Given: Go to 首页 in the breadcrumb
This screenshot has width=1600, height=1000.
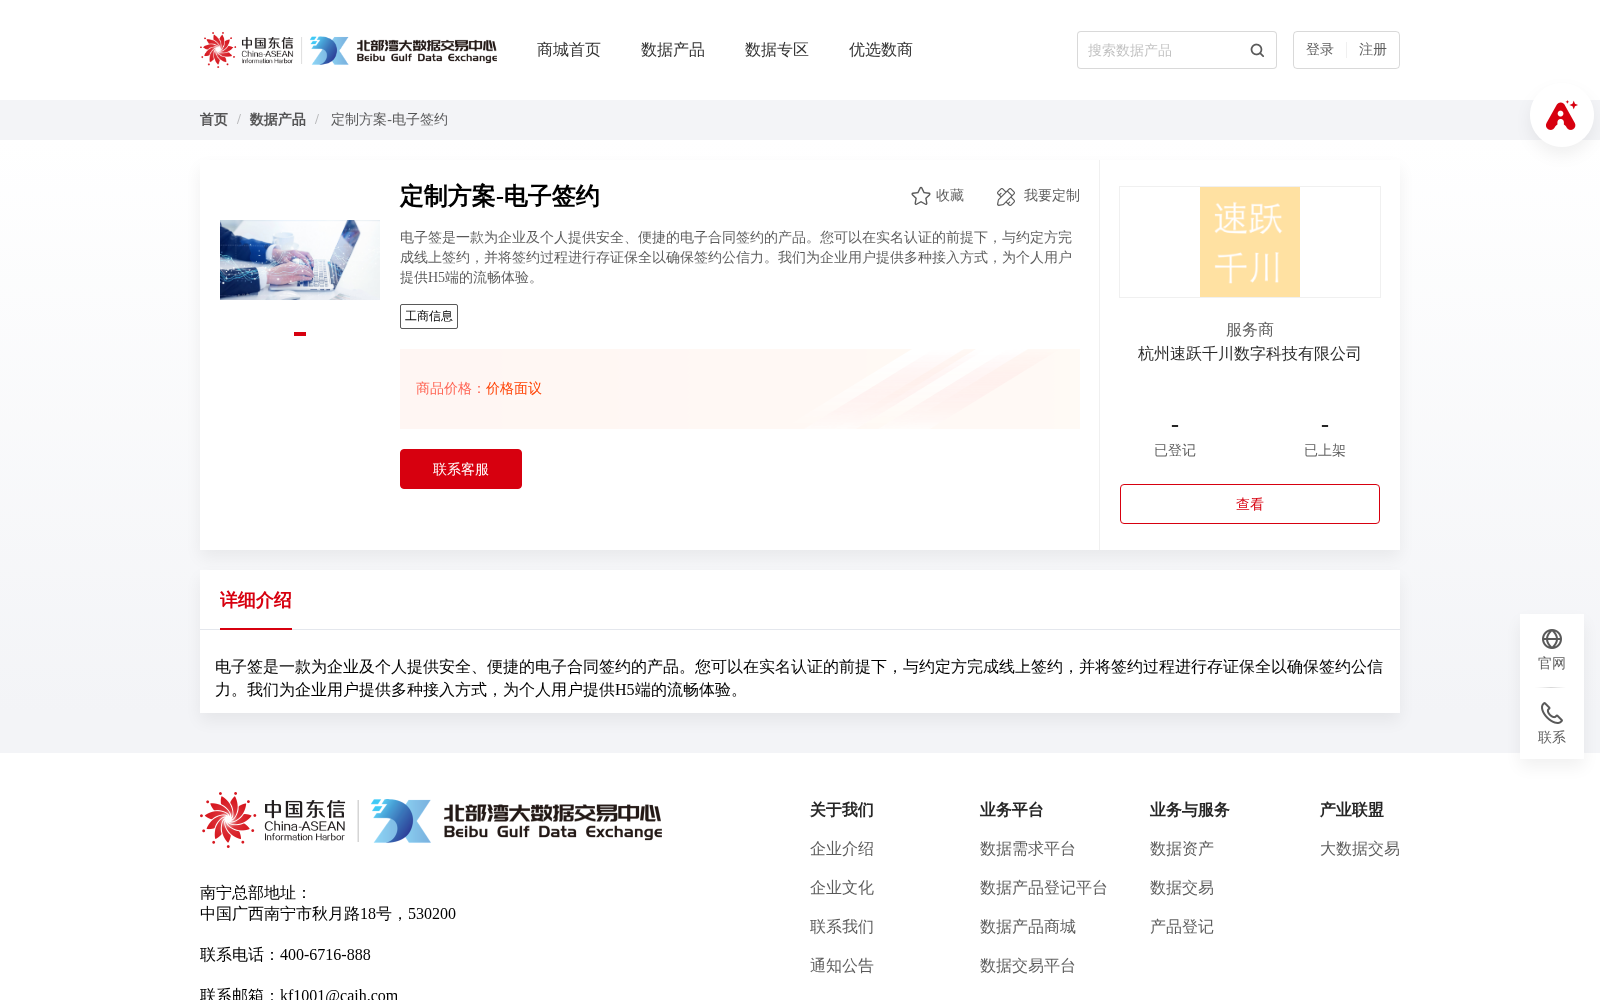Looking at the screenshot, I should click(x=214, y=120).
